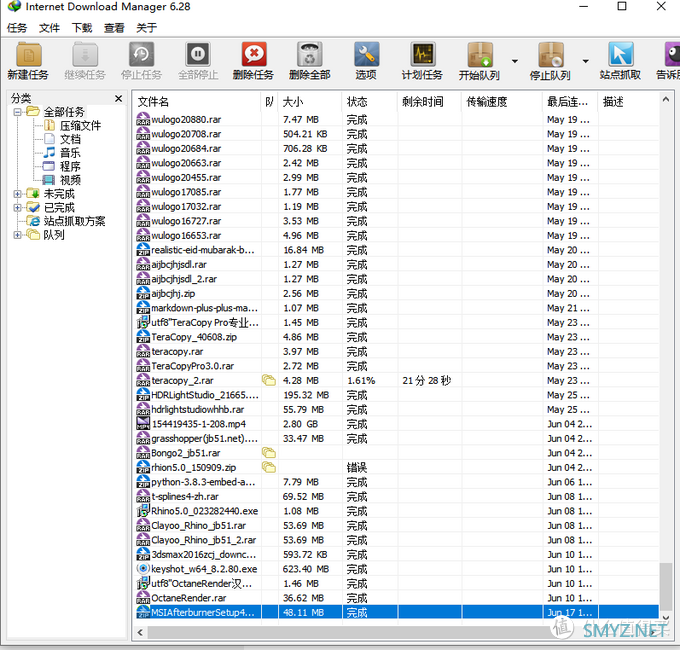The image size is (680, 650).
Task: Click the horizontal scrollbar left arrow
Action: click(140, 633)
